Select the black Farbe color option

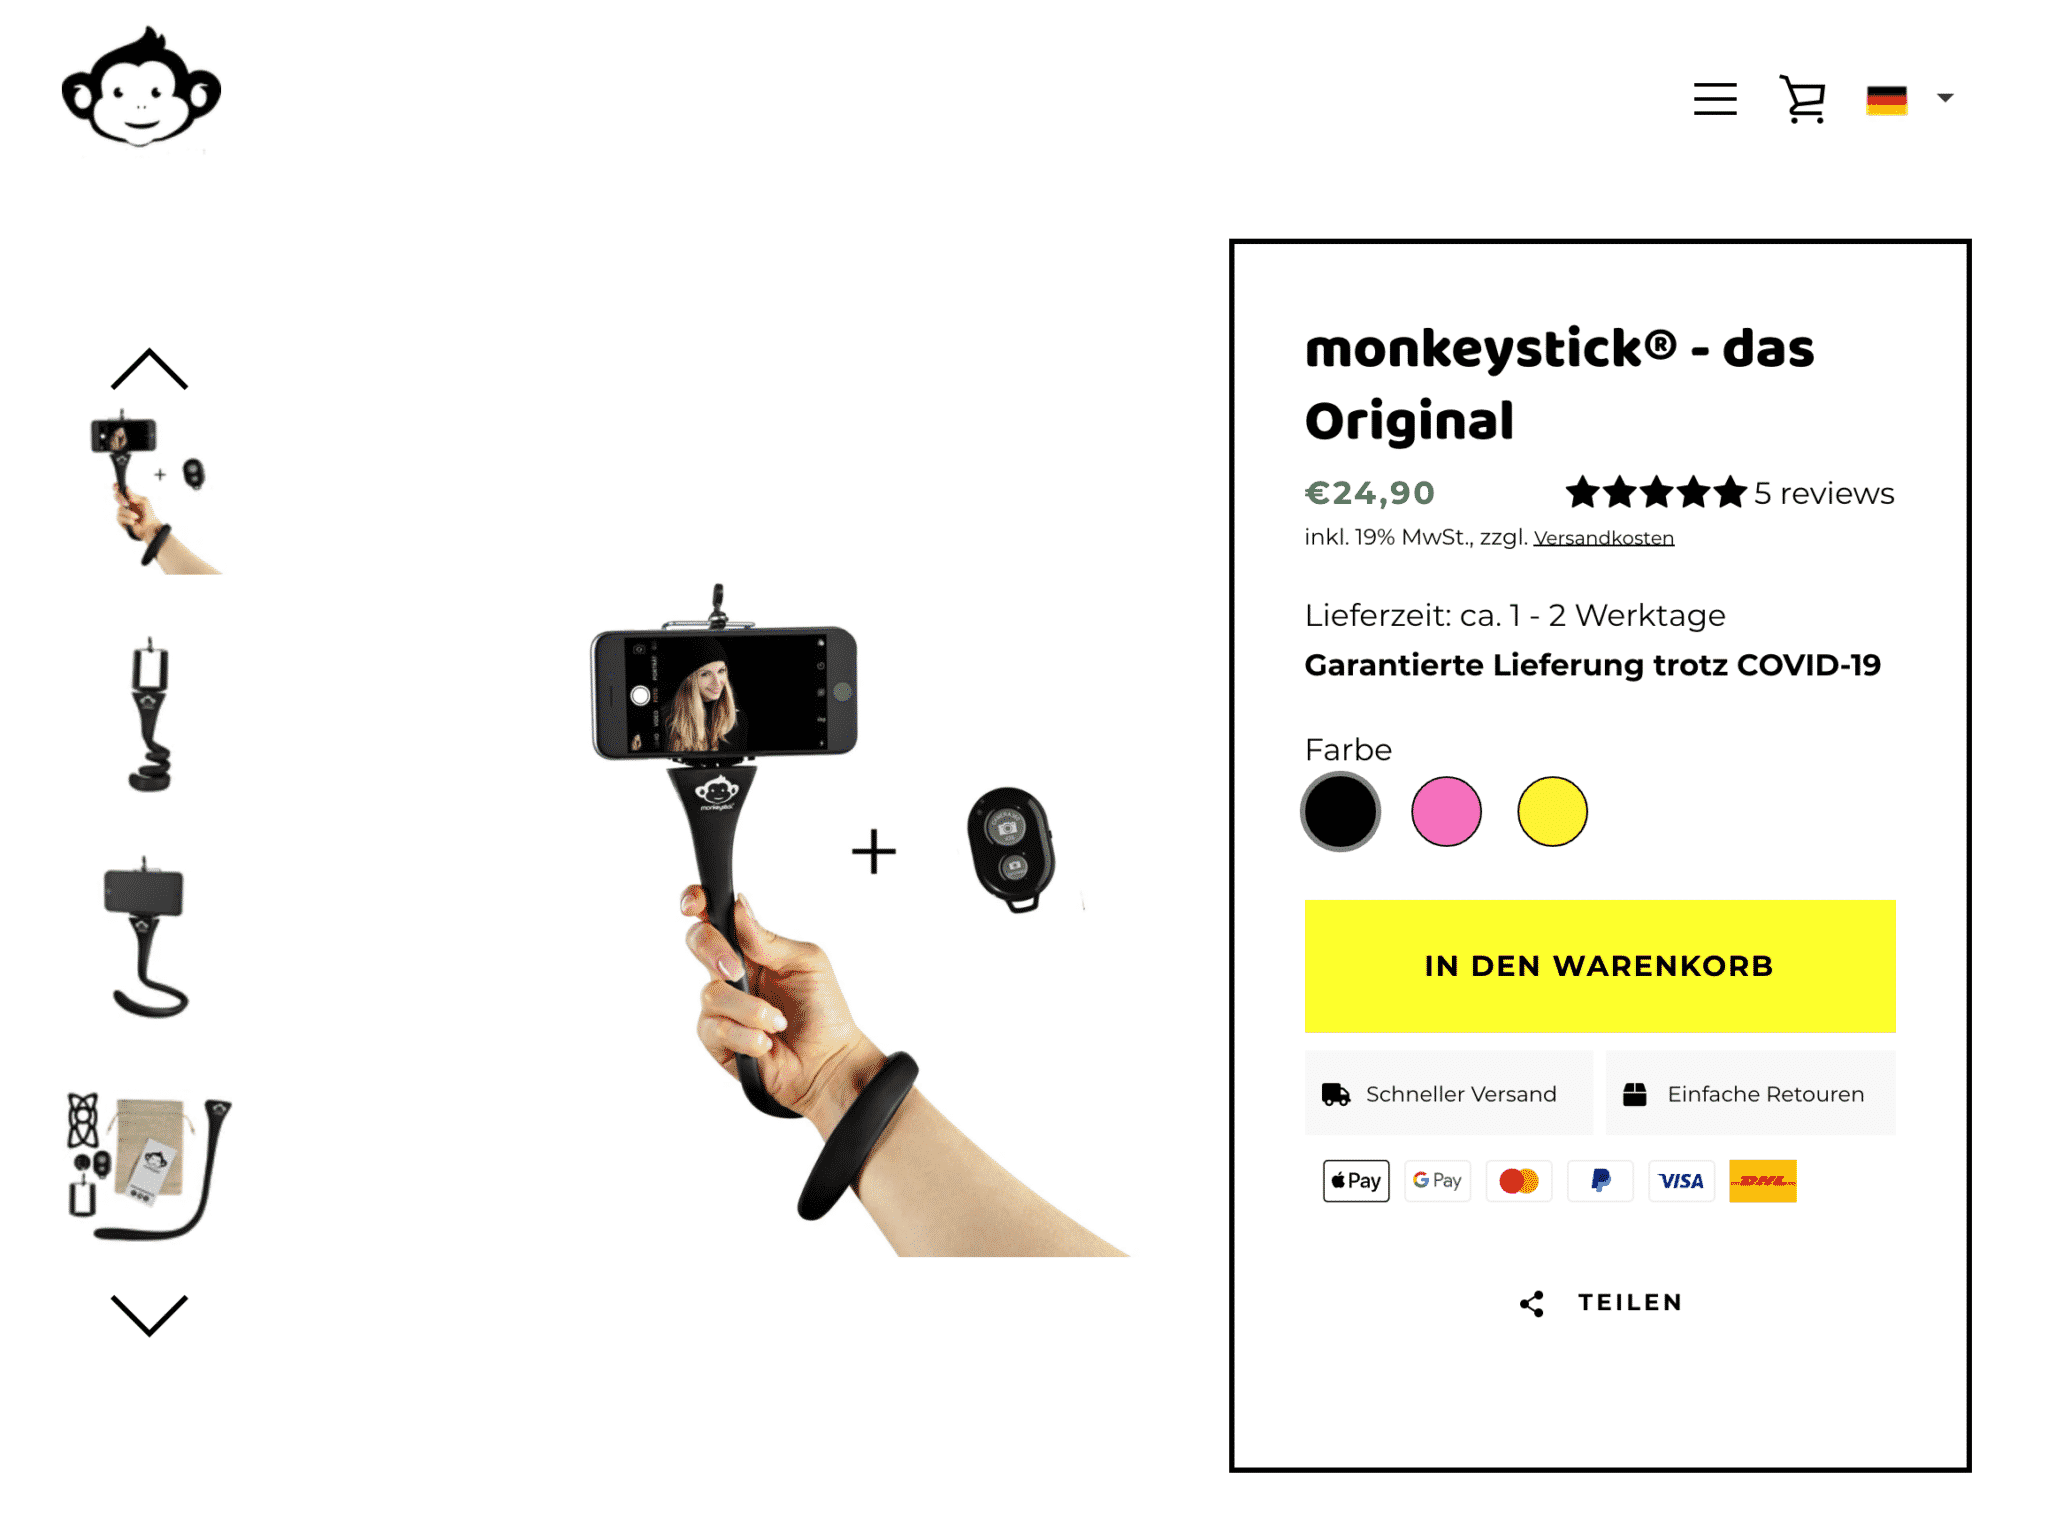click(1340, 811)
